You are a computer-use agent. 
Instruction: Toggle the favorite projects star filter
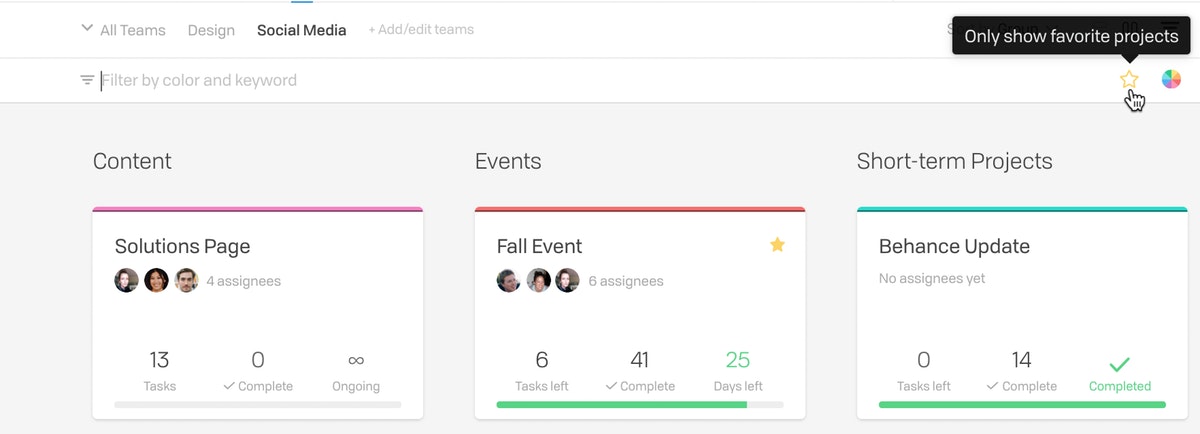point(1129,80)
